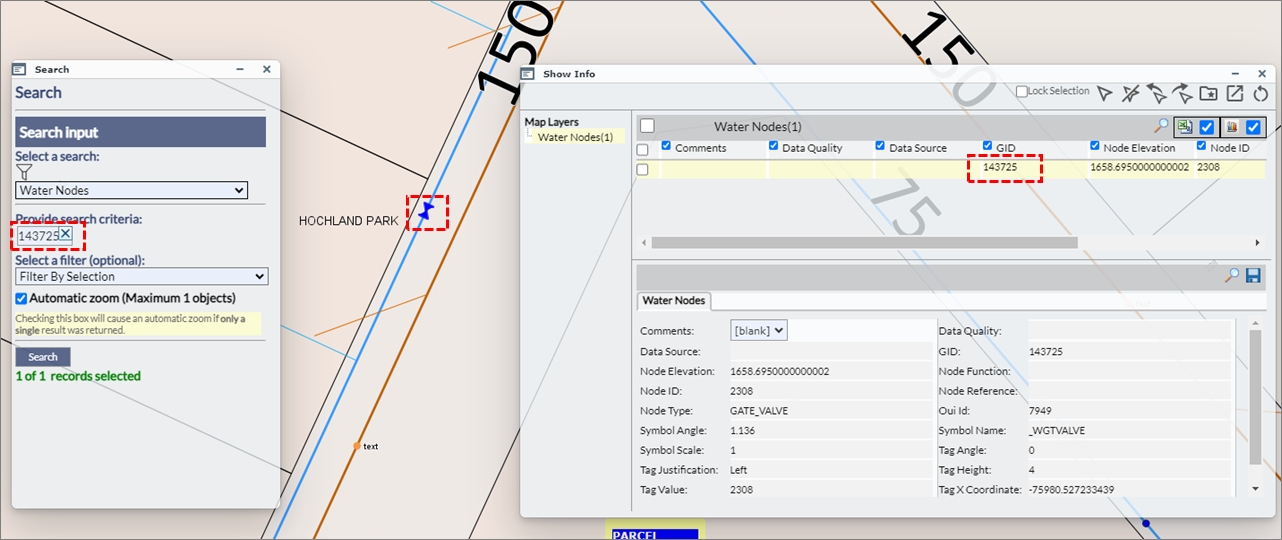Enable the Lock Selection checkbox
Image resolution: width=1282 pixels, height=540 pixels.
tap(1021, 91)
